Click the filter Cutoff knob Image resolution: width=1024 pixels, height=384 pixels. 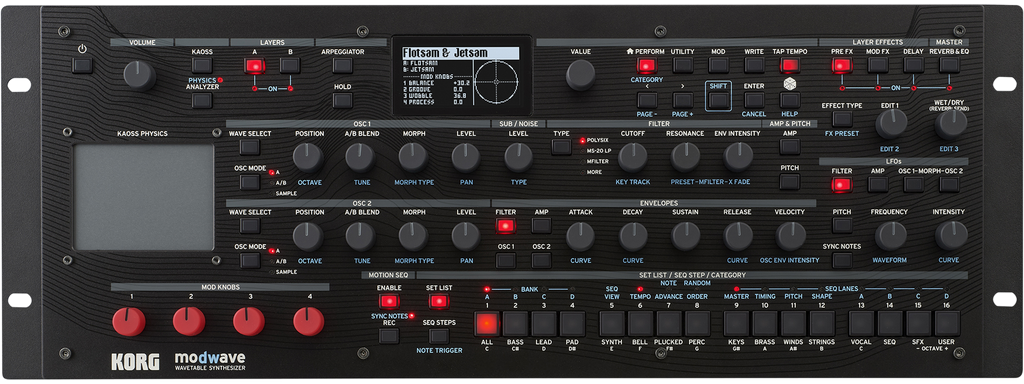[633, 157]
